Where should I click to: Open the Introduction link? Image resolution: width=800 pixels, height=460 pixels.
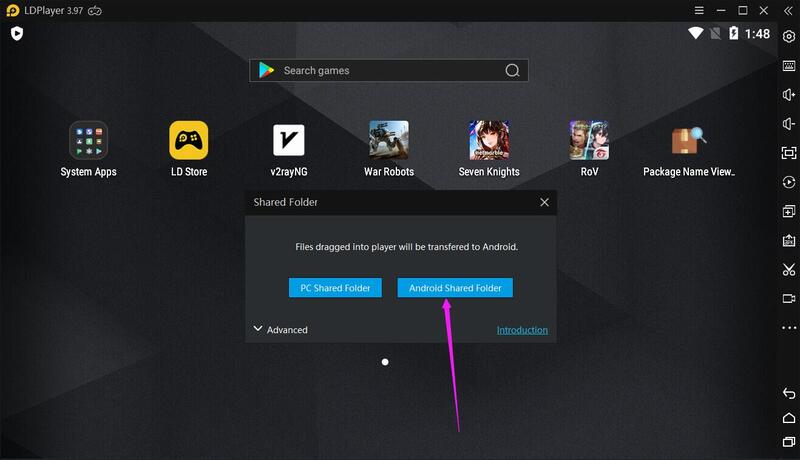tap(522, 330)
